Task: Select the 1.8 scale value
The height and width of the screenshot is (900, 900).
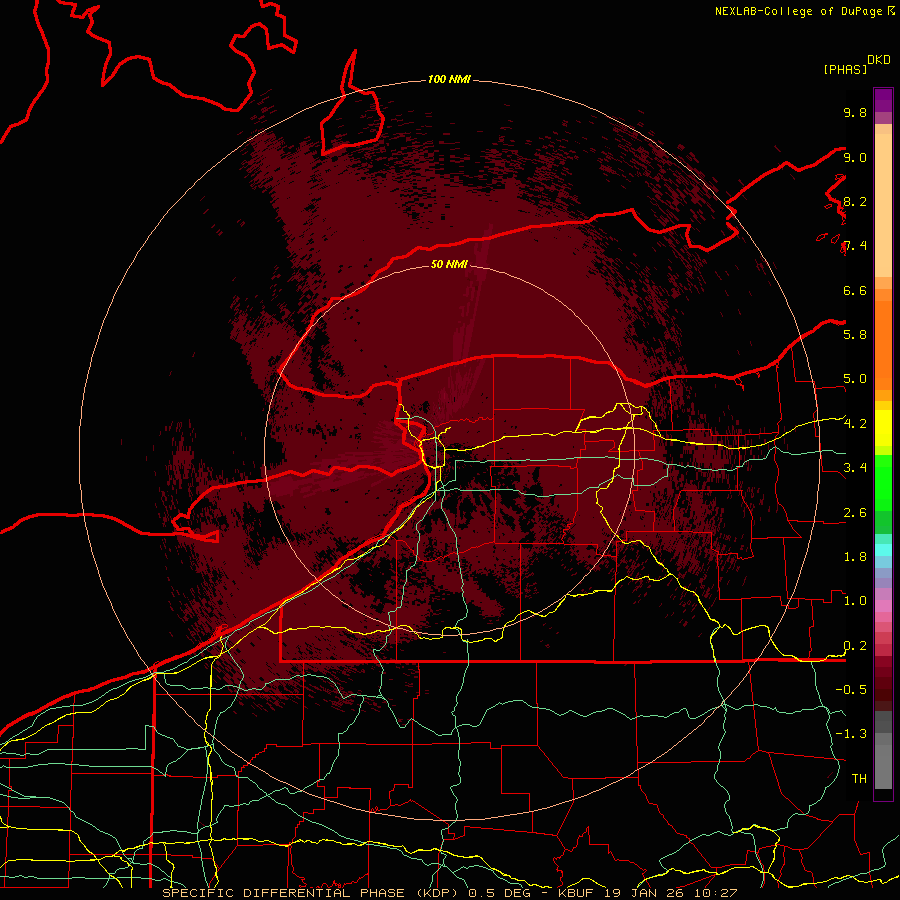Action: (x=855, y=557)
